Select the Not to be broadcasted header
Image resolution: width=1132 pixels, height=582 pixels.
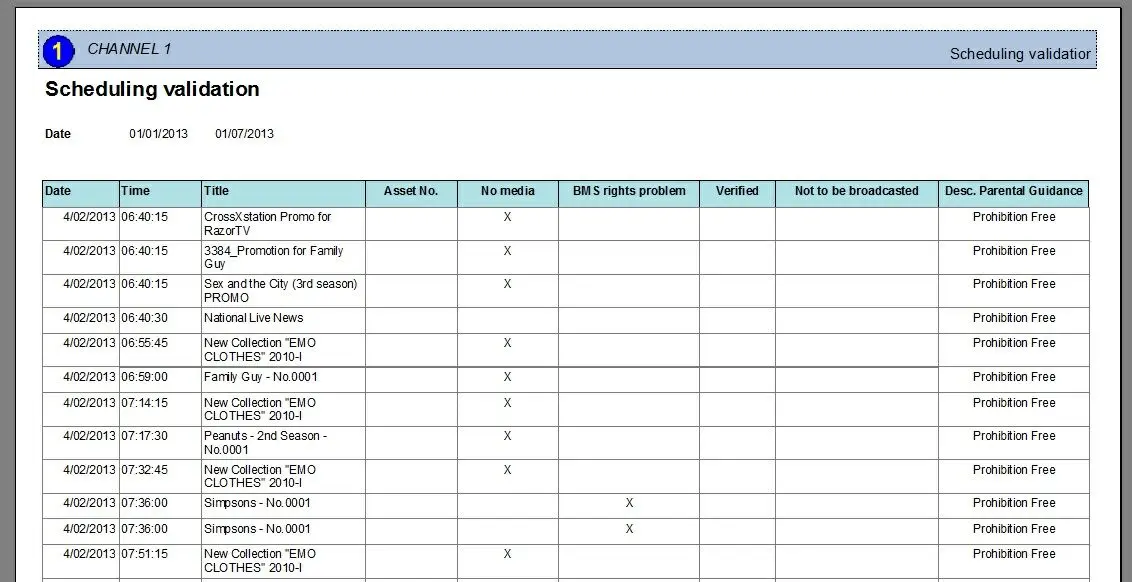pyautogui.click(x=856, y=191)
